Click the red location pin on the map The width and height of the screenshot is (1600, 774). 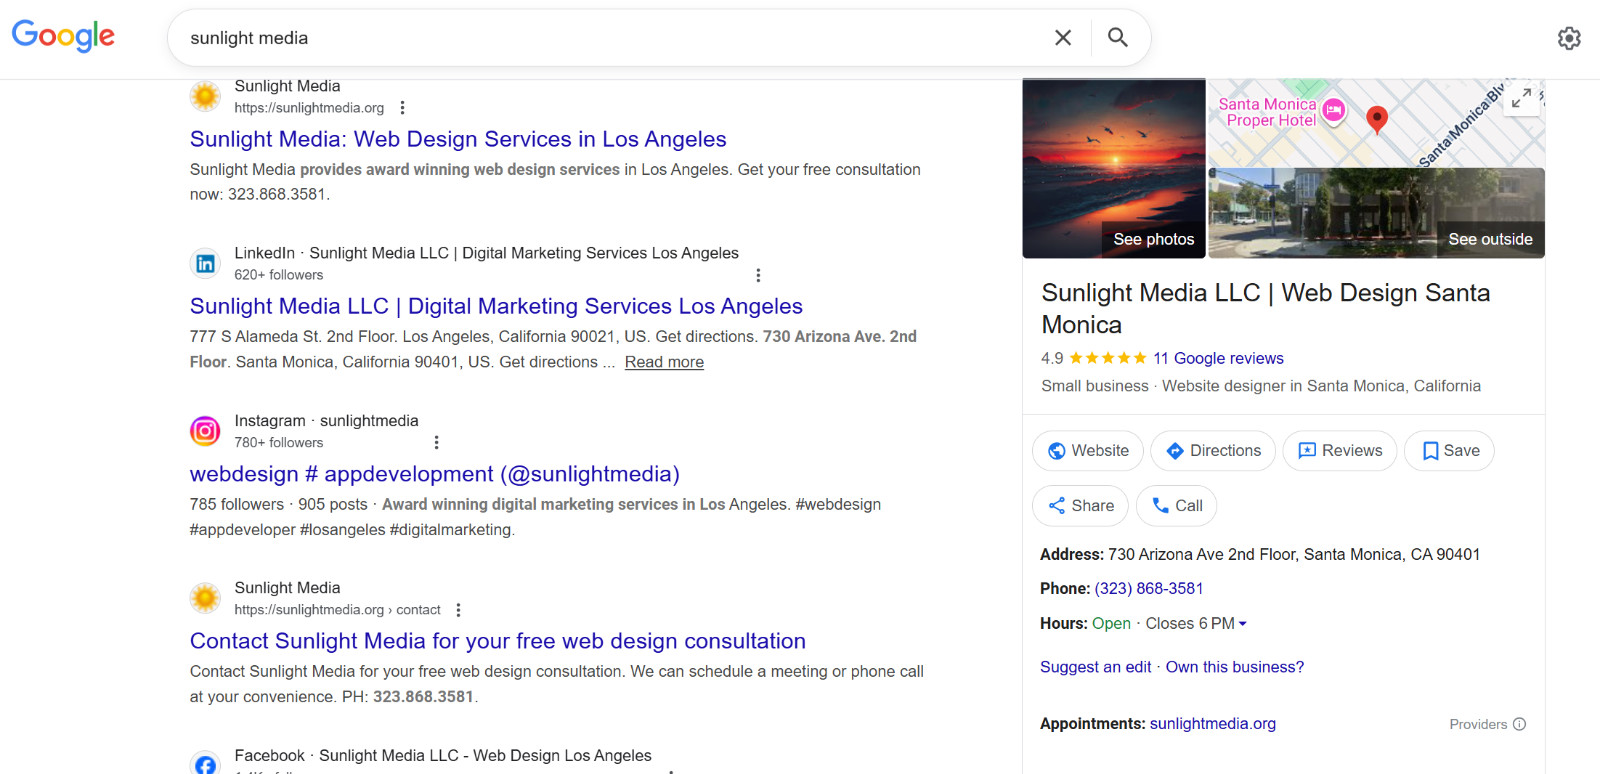(1377, 119)
